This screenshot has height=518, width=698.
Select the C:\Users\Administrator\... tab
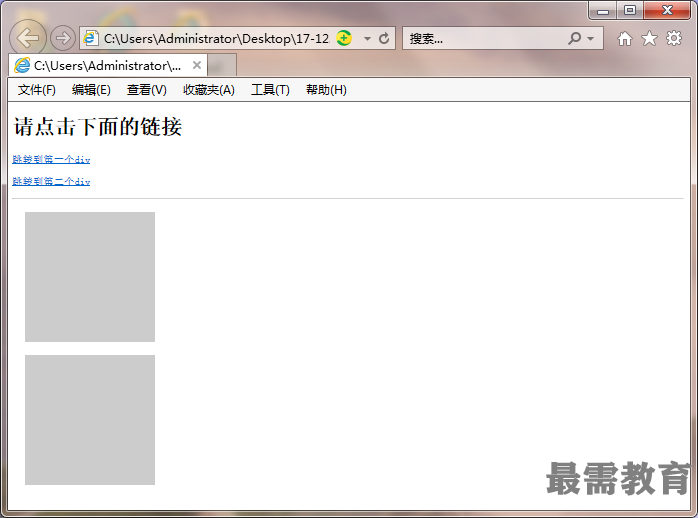pos(107,66)
